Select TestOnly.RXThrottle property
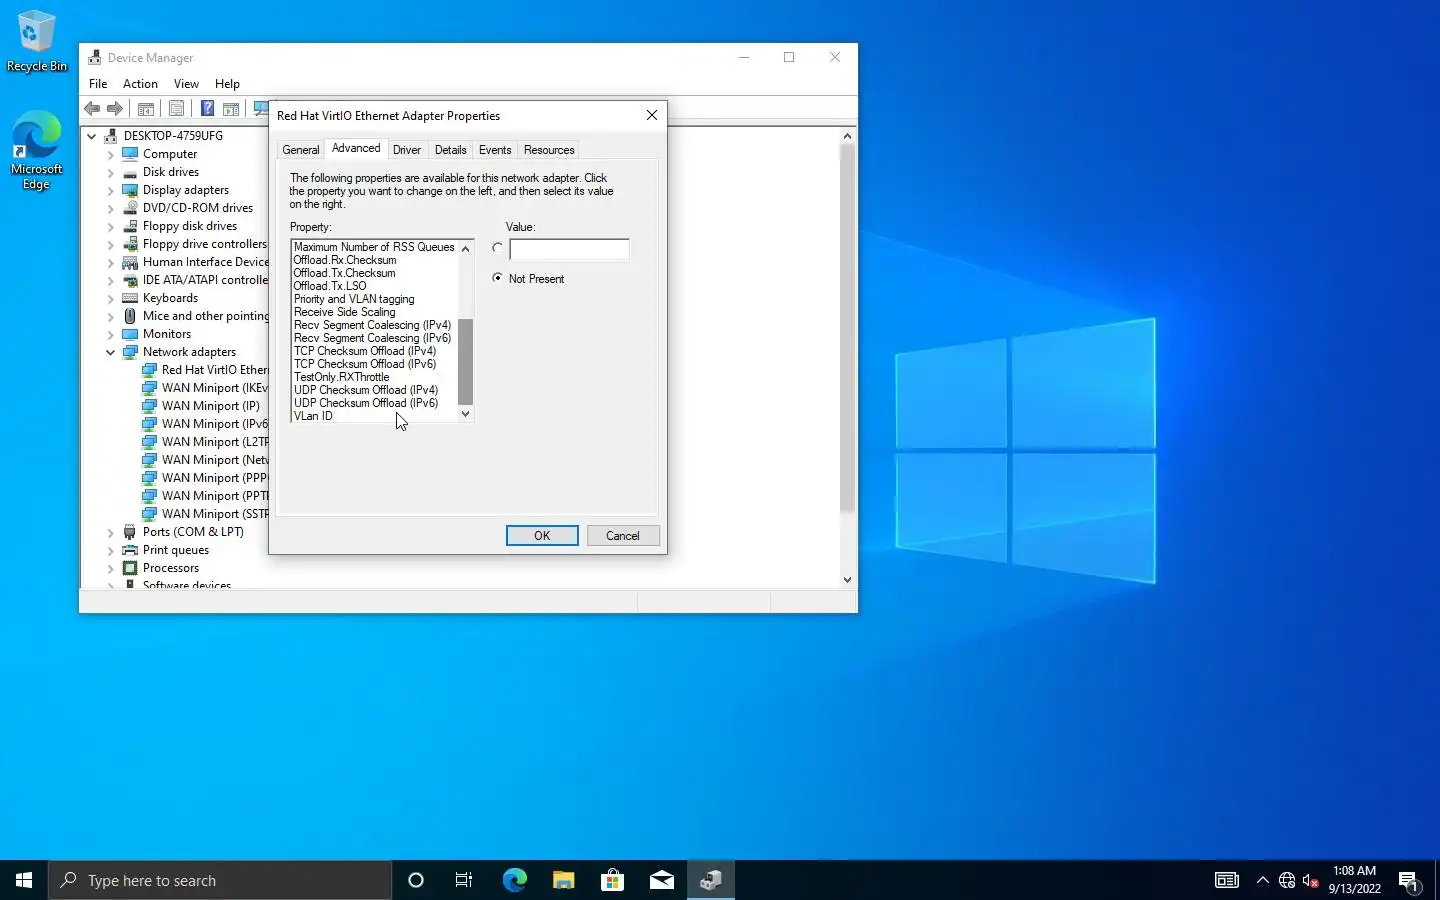The image size is (1440, 900). [x=342, y=377]
